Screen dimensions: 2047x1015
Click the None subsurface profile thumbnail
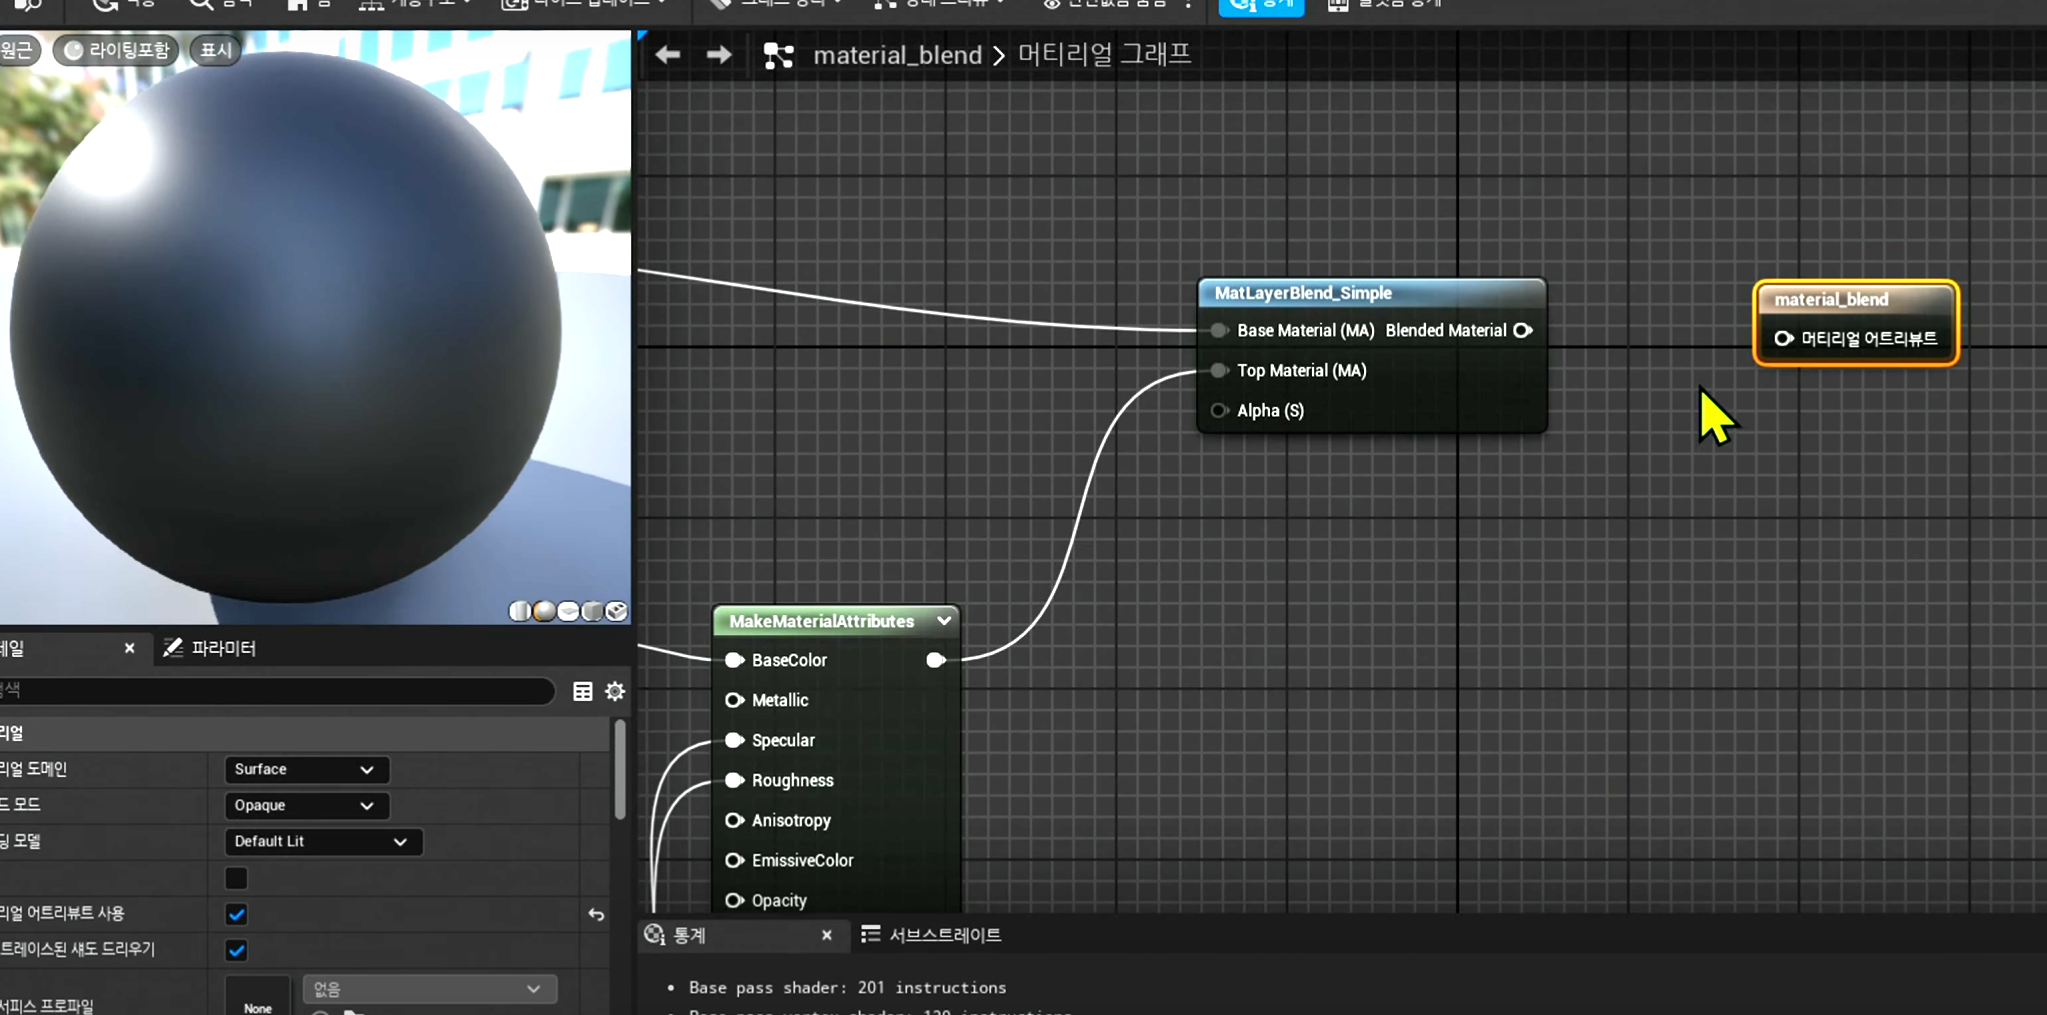[258, 996]
